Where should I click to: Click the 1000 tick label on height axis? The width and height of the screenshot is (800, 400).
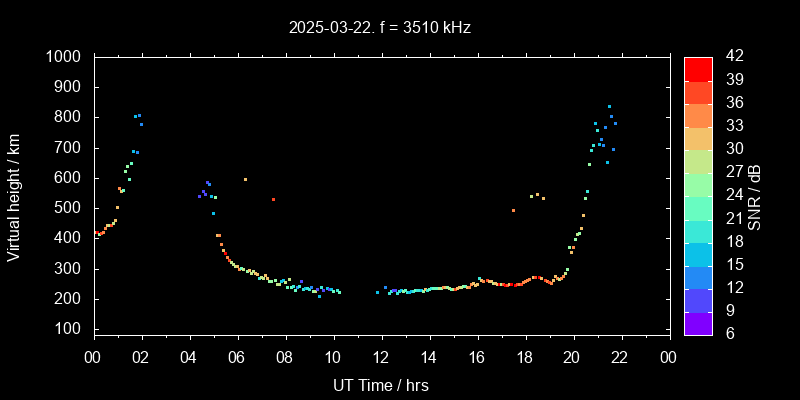(65, 57)
